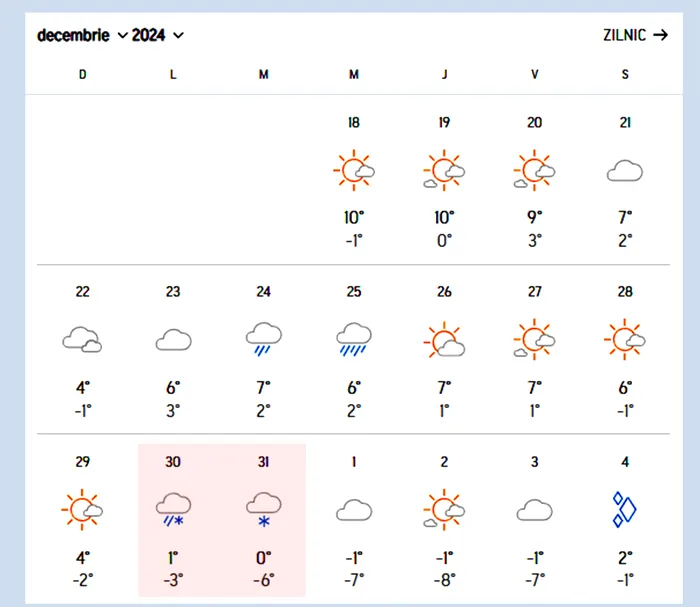Select the freezing rain icon on January 4
The image size is (700, 607).
[x=625, y=510]
